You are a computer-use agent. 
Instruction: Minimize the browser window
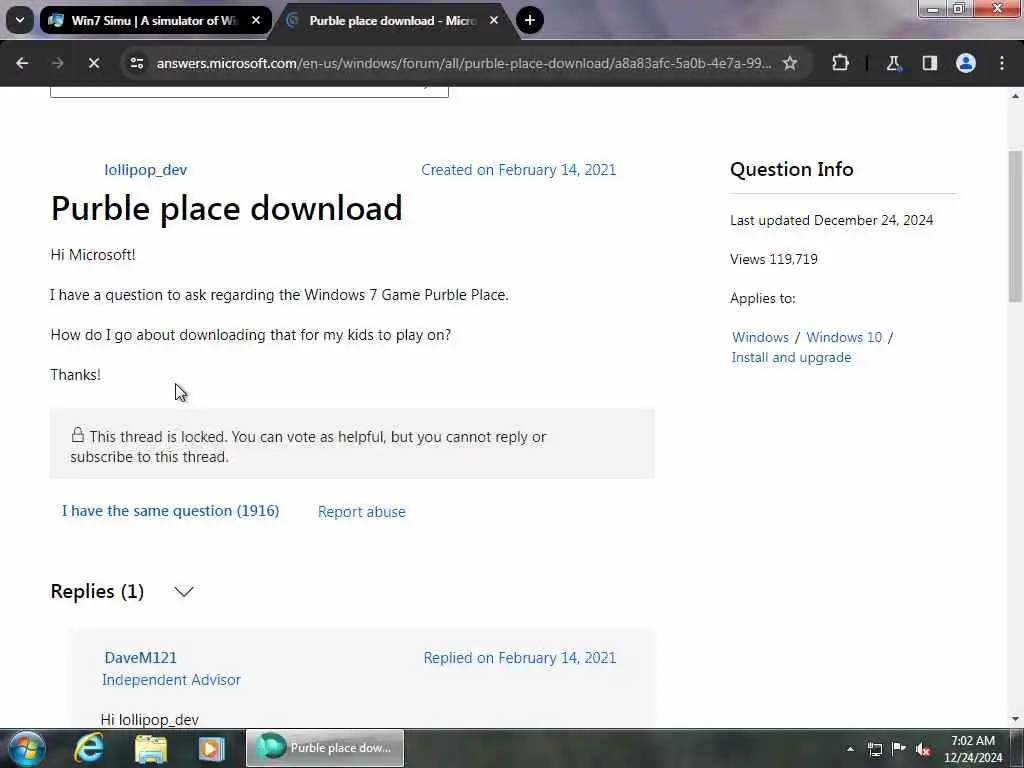(933, 8)
